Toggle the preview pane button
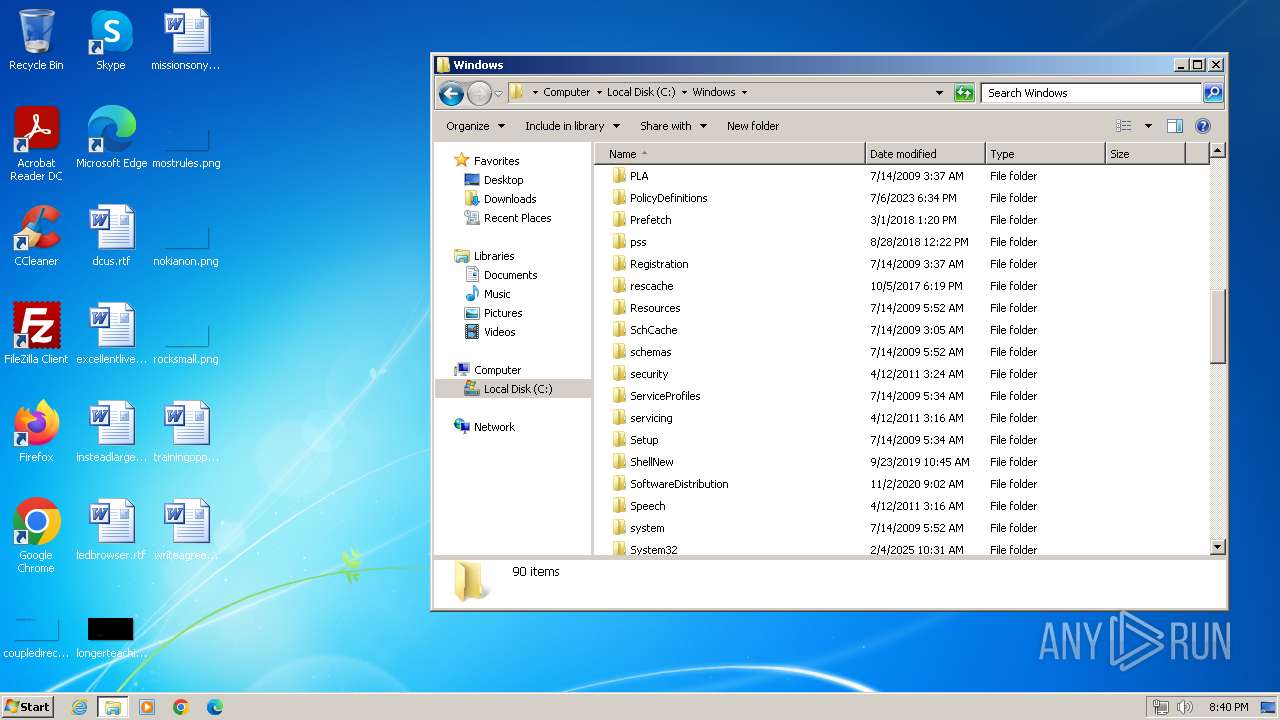1280x720 pixels. [x=1175, y=126]
